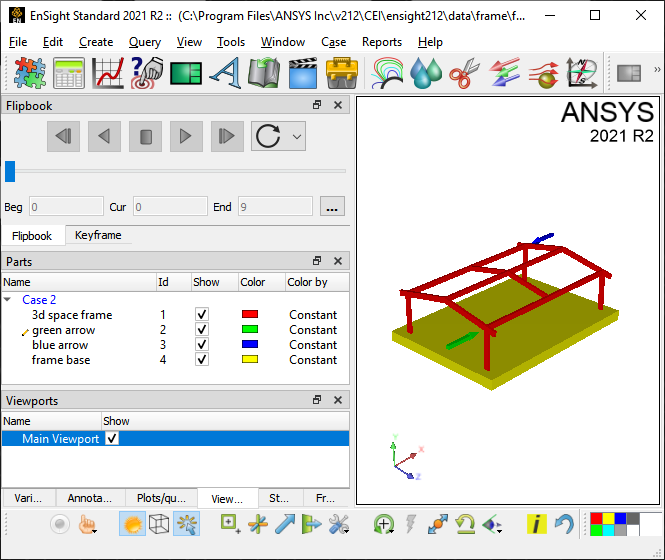Click the blue undo arrow icon
665x560 pixels.
point(564,524)
